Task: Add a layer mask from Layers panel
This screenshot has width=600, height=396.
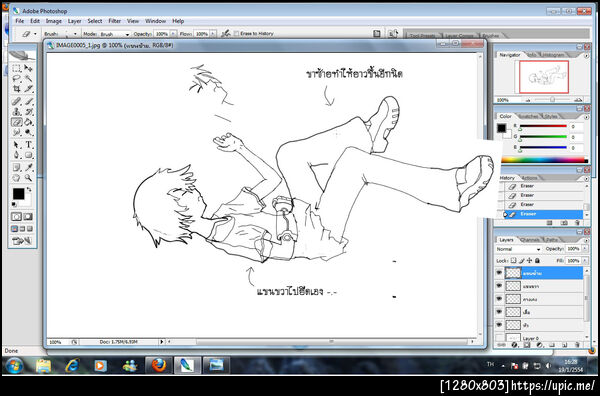Action: [527, 344]
